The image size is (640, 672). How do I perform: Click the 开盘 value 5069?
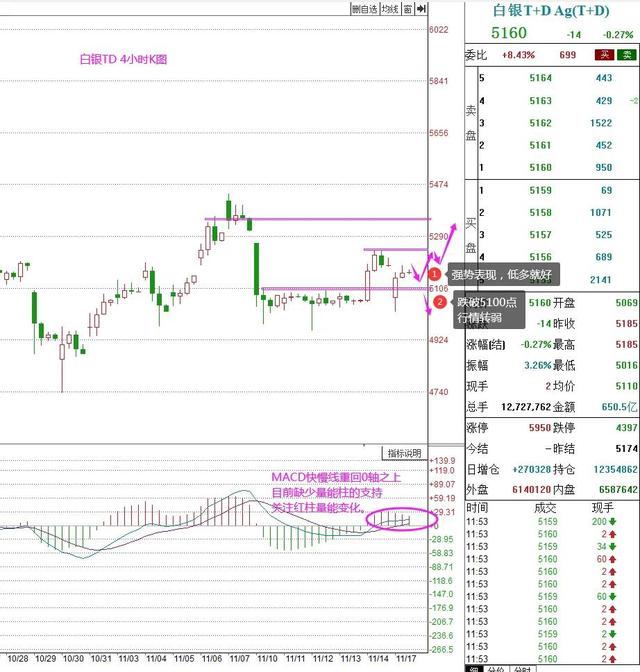(x=626, y=303)
